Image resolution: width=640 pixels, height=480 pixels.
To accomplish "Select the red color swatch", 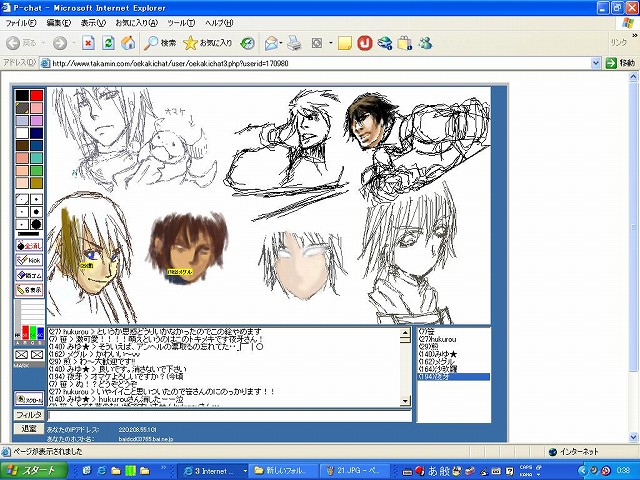I will coord(36,96).
